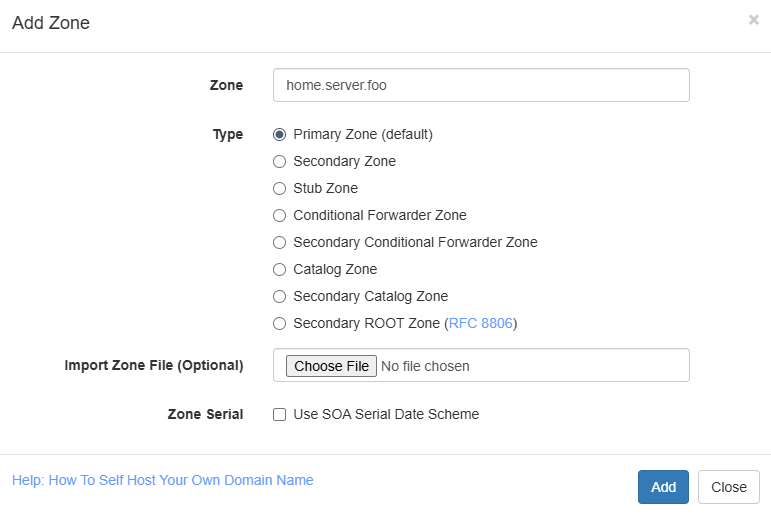Viewport: 771px width, 517px height.
Task: Click the Choose File button
Action: click(331, 366)
